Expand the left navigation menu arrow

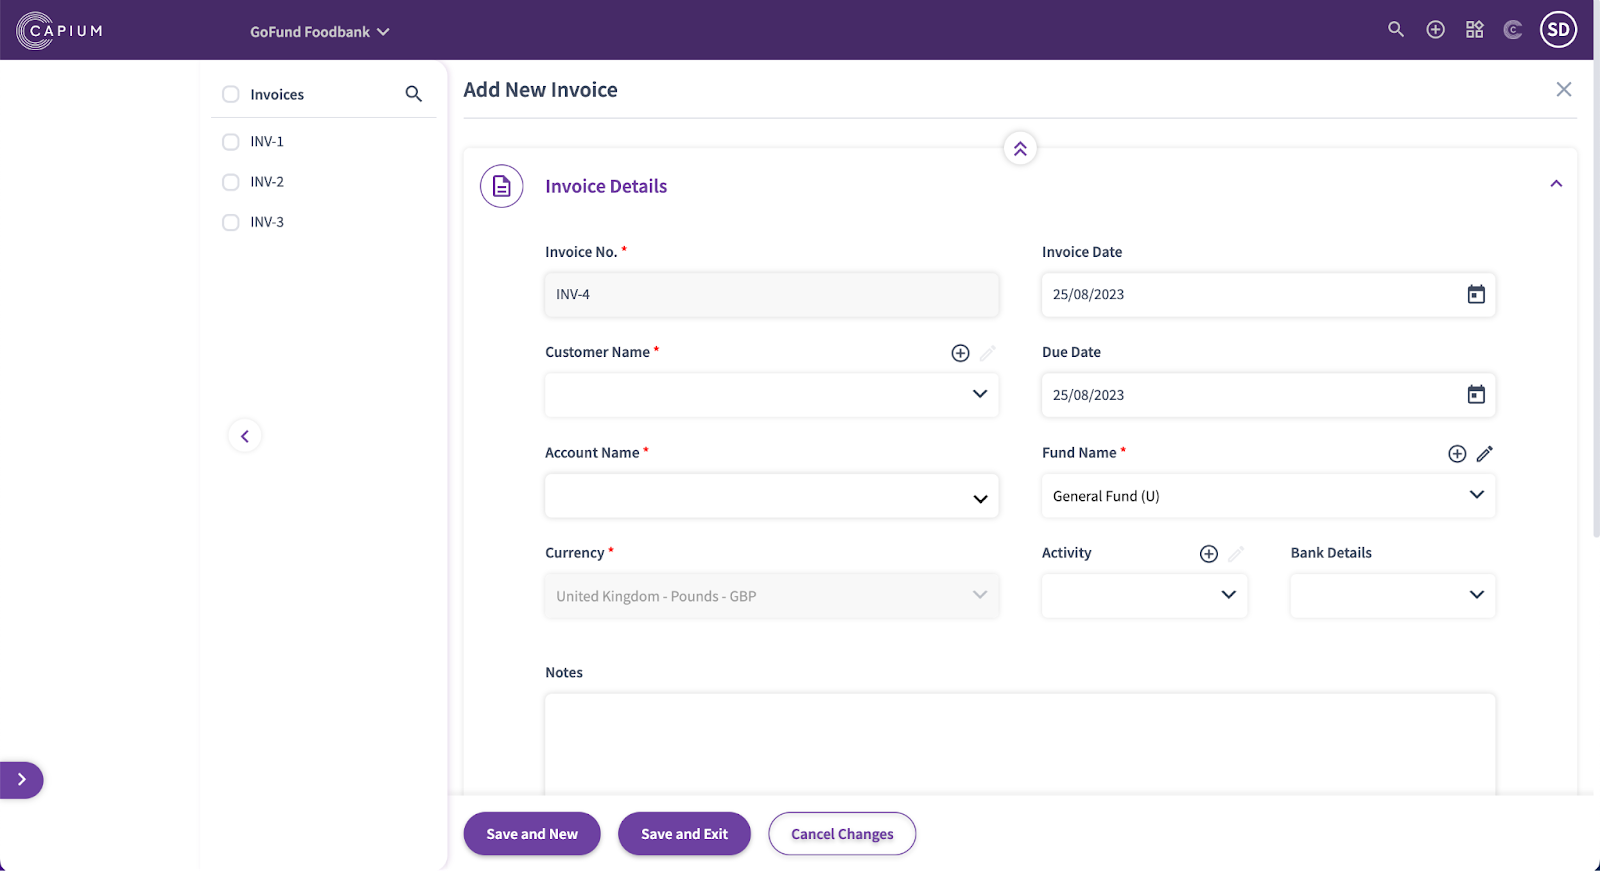(21, 780)
